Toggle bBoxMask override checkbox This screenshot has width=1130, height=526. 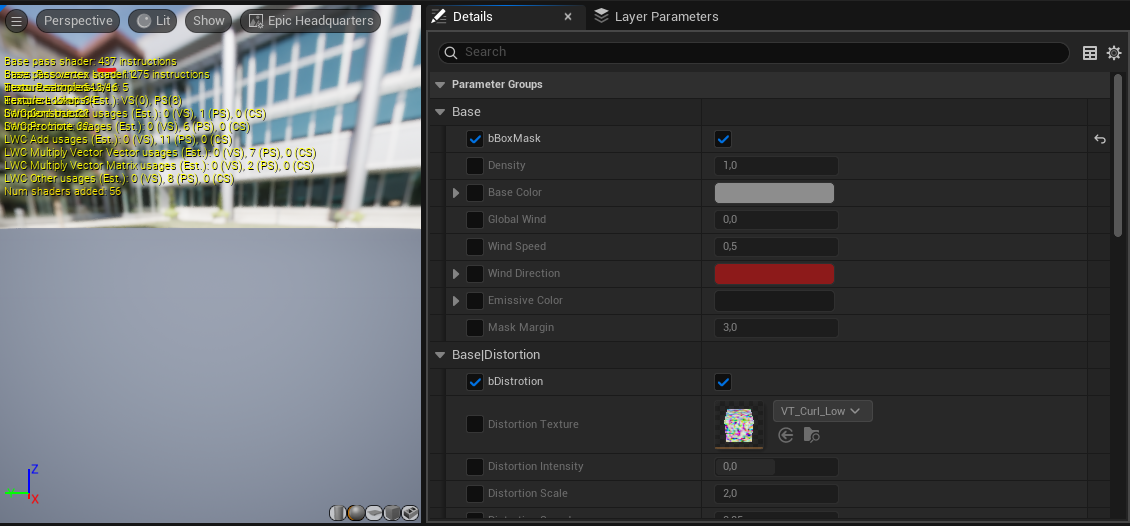pos(475,139)
